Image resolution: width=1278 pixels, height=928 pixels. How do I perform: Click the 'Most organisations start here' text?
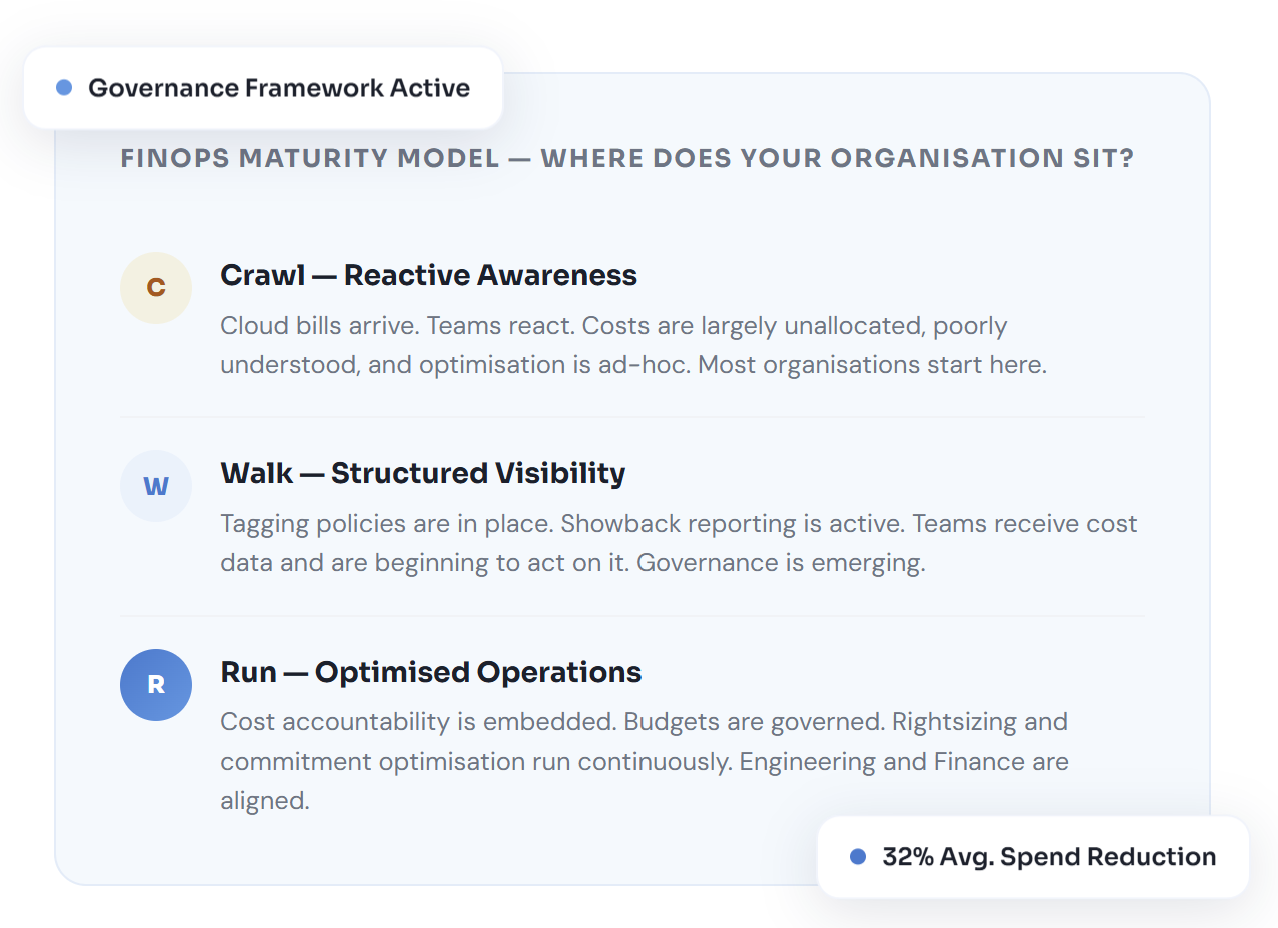coord(872,365)
